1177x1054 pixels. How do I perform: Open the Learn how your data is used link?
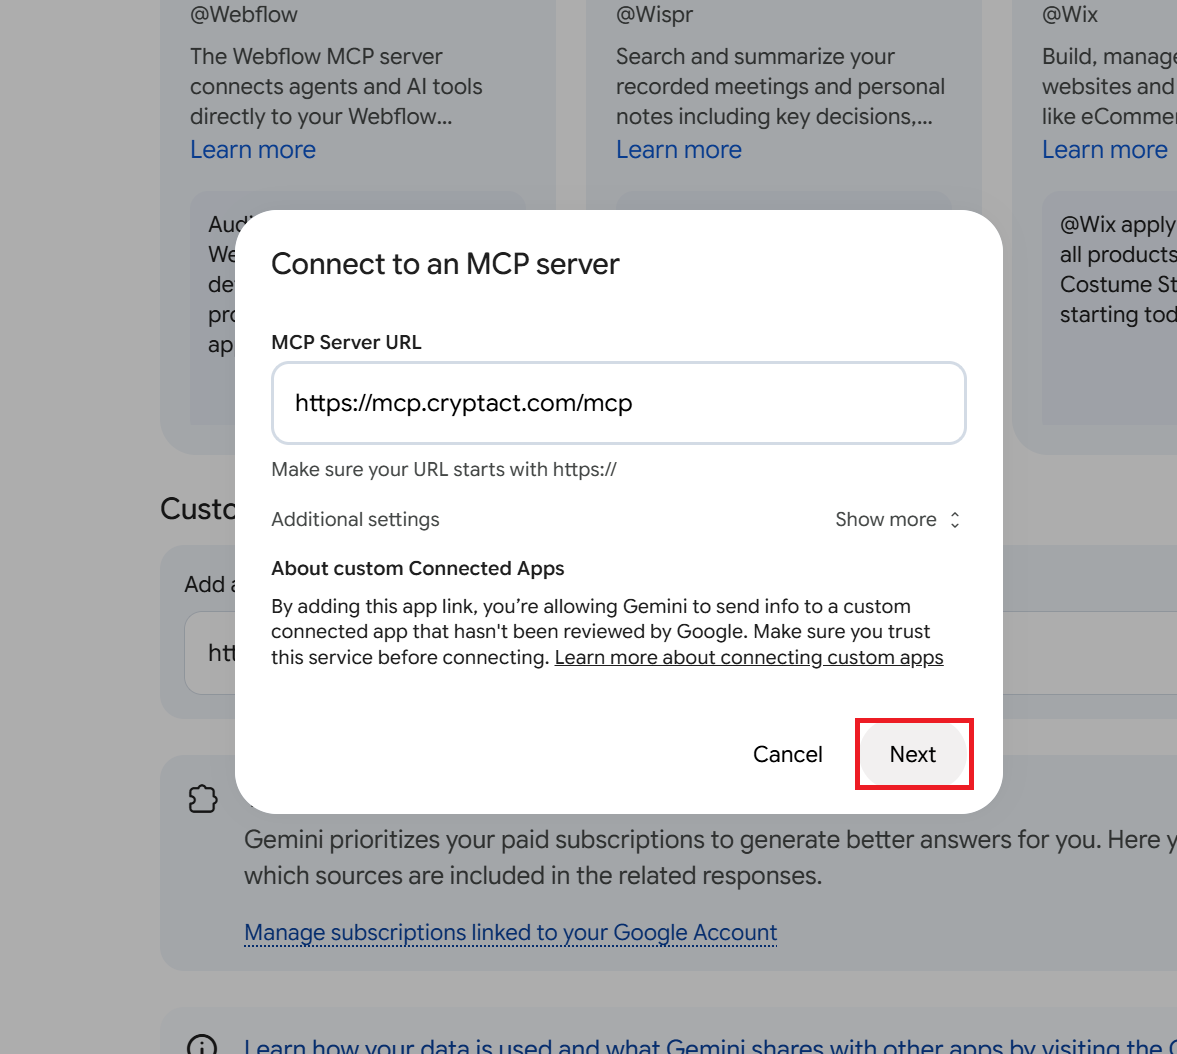point(710,1046)
